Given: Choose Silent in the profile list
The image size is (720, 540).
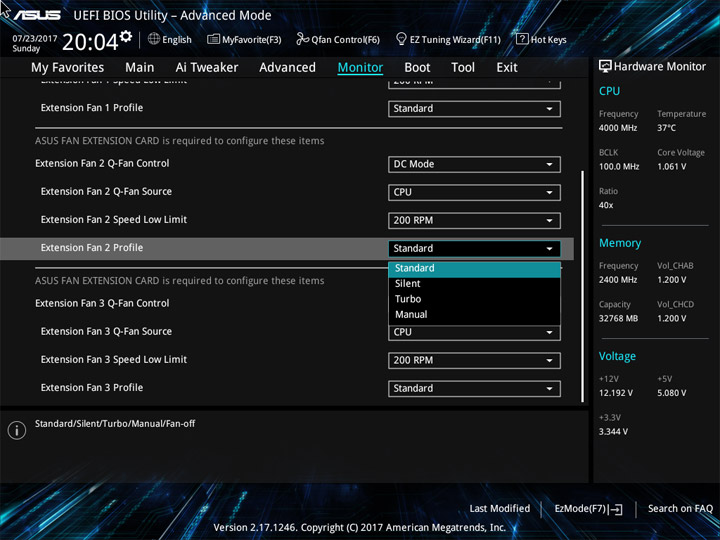Looking at the screenshot, I should [474, 284].
